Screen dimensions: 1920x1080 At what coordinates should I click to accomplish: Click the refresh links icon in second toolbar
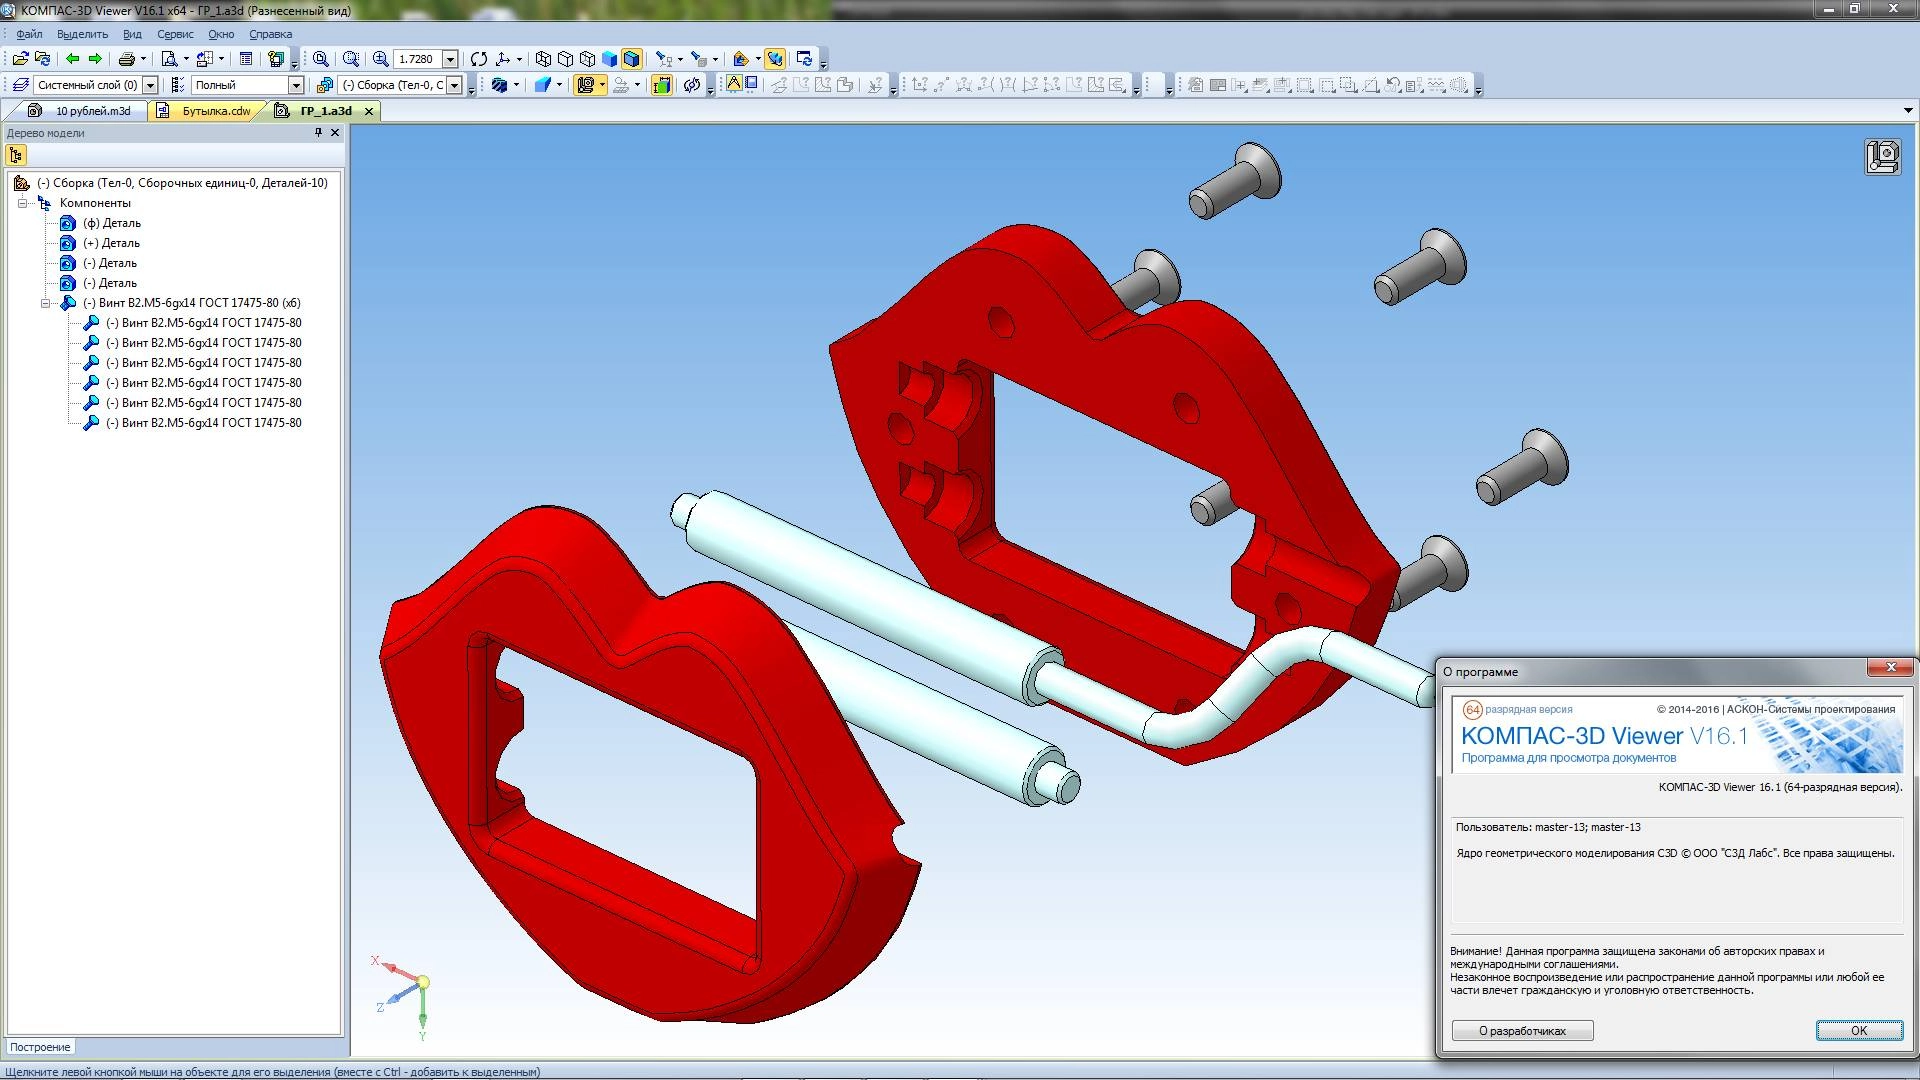(x=691, y=85)
